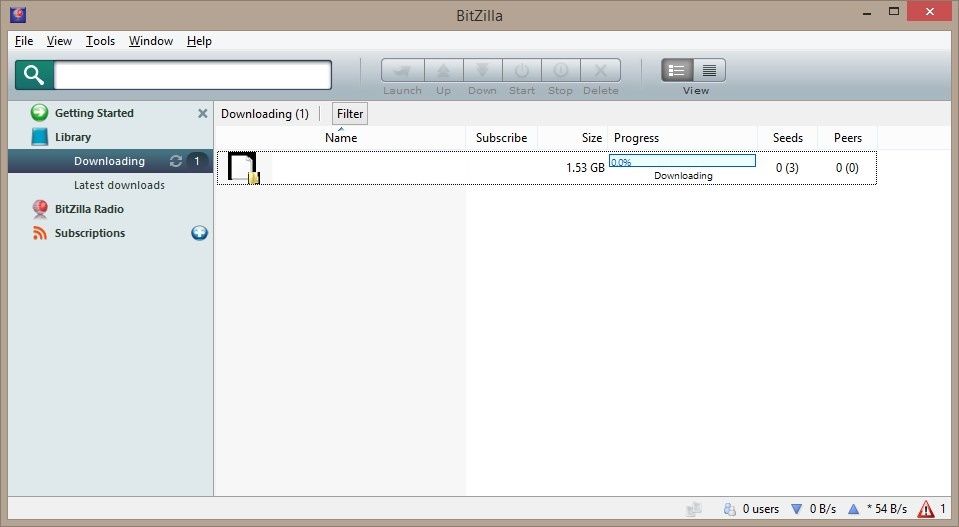Minimize the BitZilla window
This screenshot has height=527, width=959.
coord(867,12)
